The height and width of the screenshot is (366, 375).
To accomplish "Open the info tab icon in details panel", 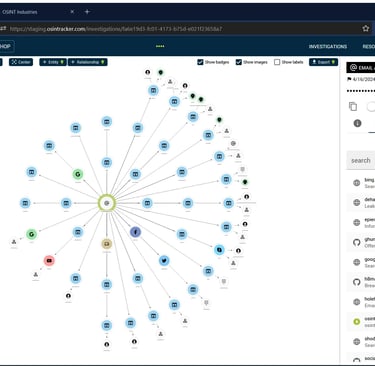I will tap(357, 123).
